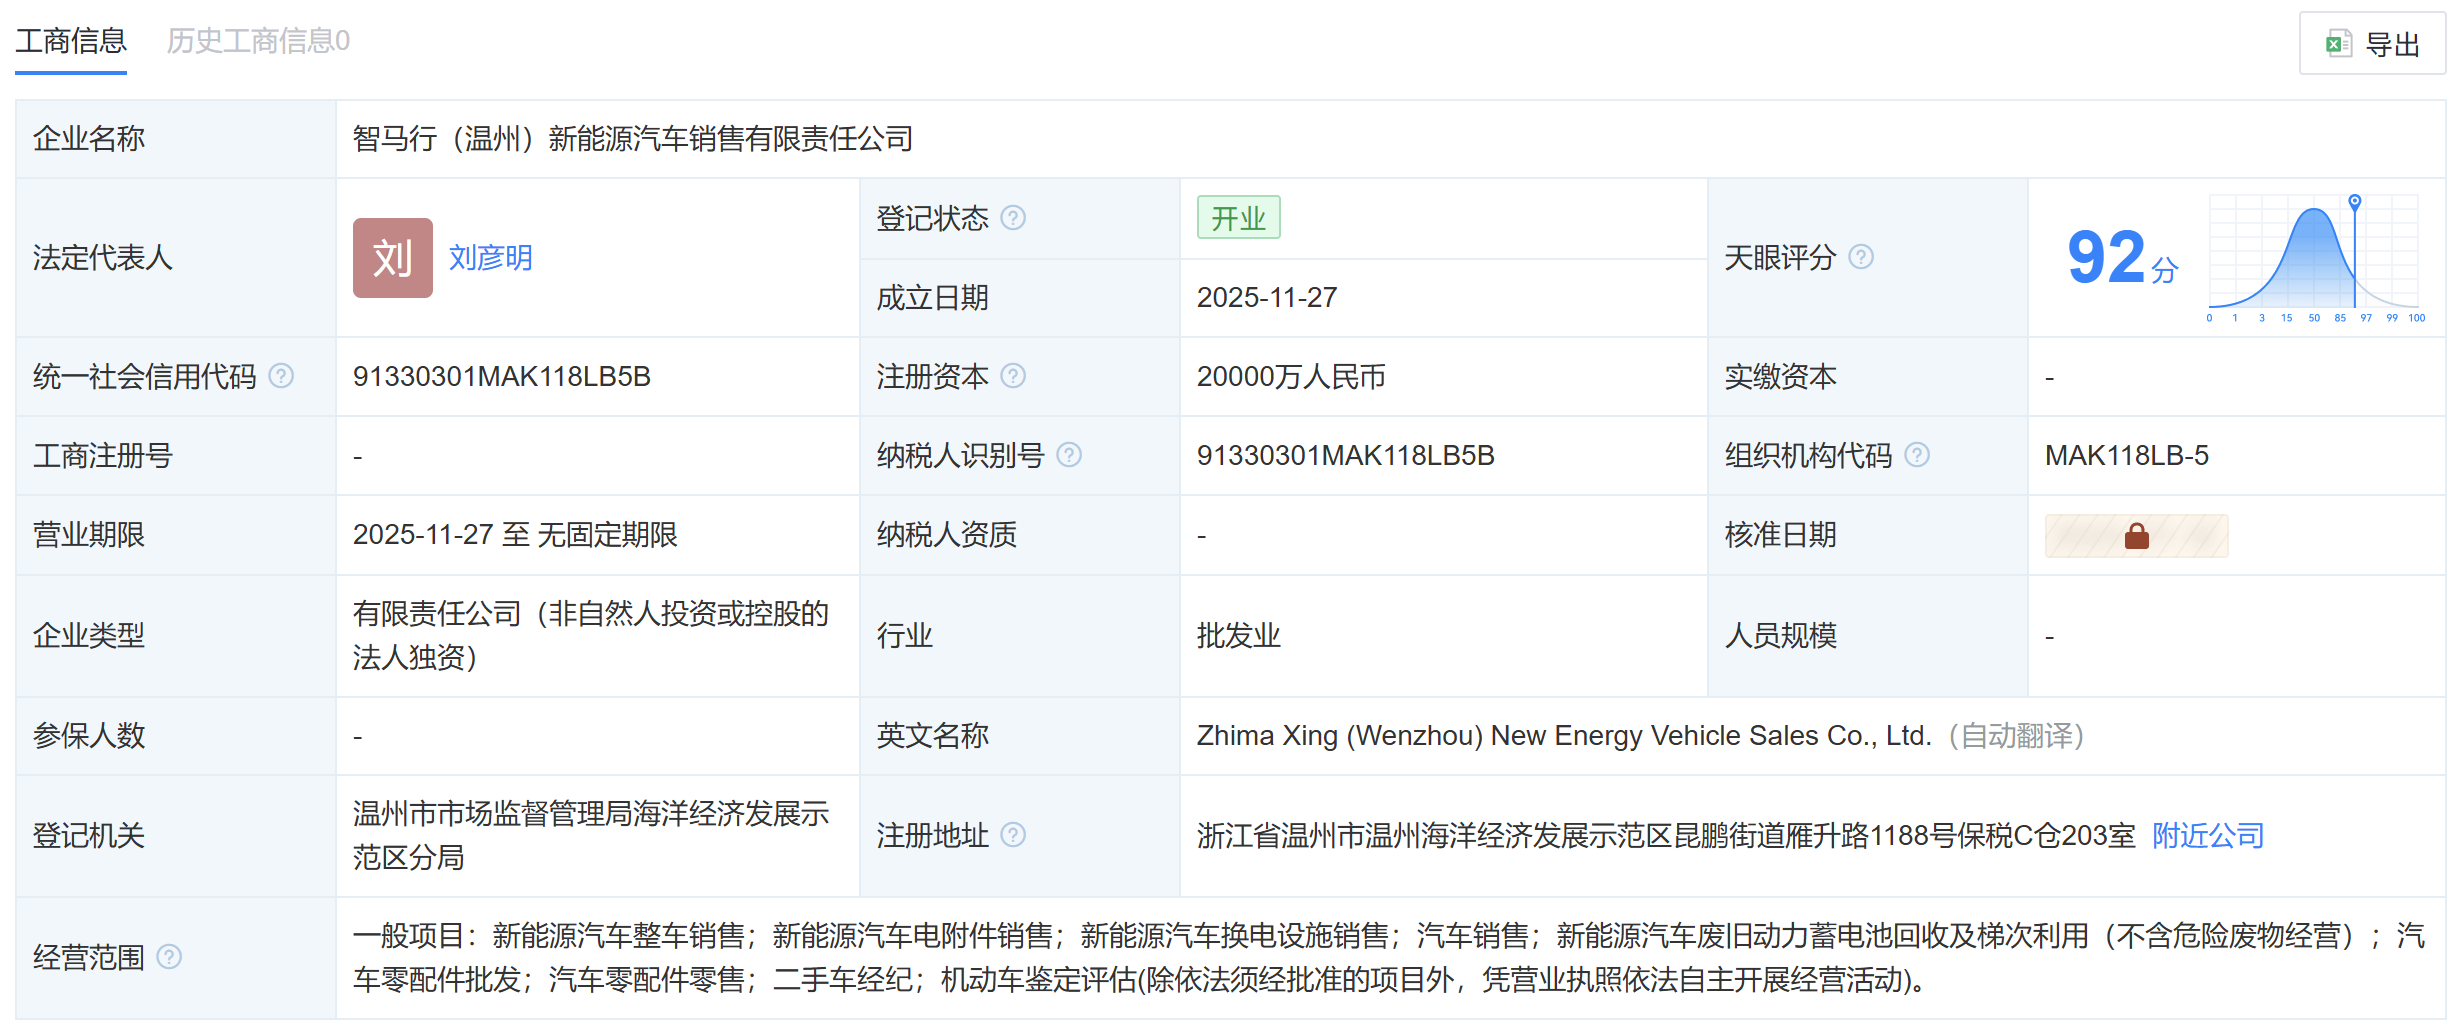Click the green 开业 status badge
Image resolution: width=2458 pixels, height=1034 pixels.
click(1238, 217)
